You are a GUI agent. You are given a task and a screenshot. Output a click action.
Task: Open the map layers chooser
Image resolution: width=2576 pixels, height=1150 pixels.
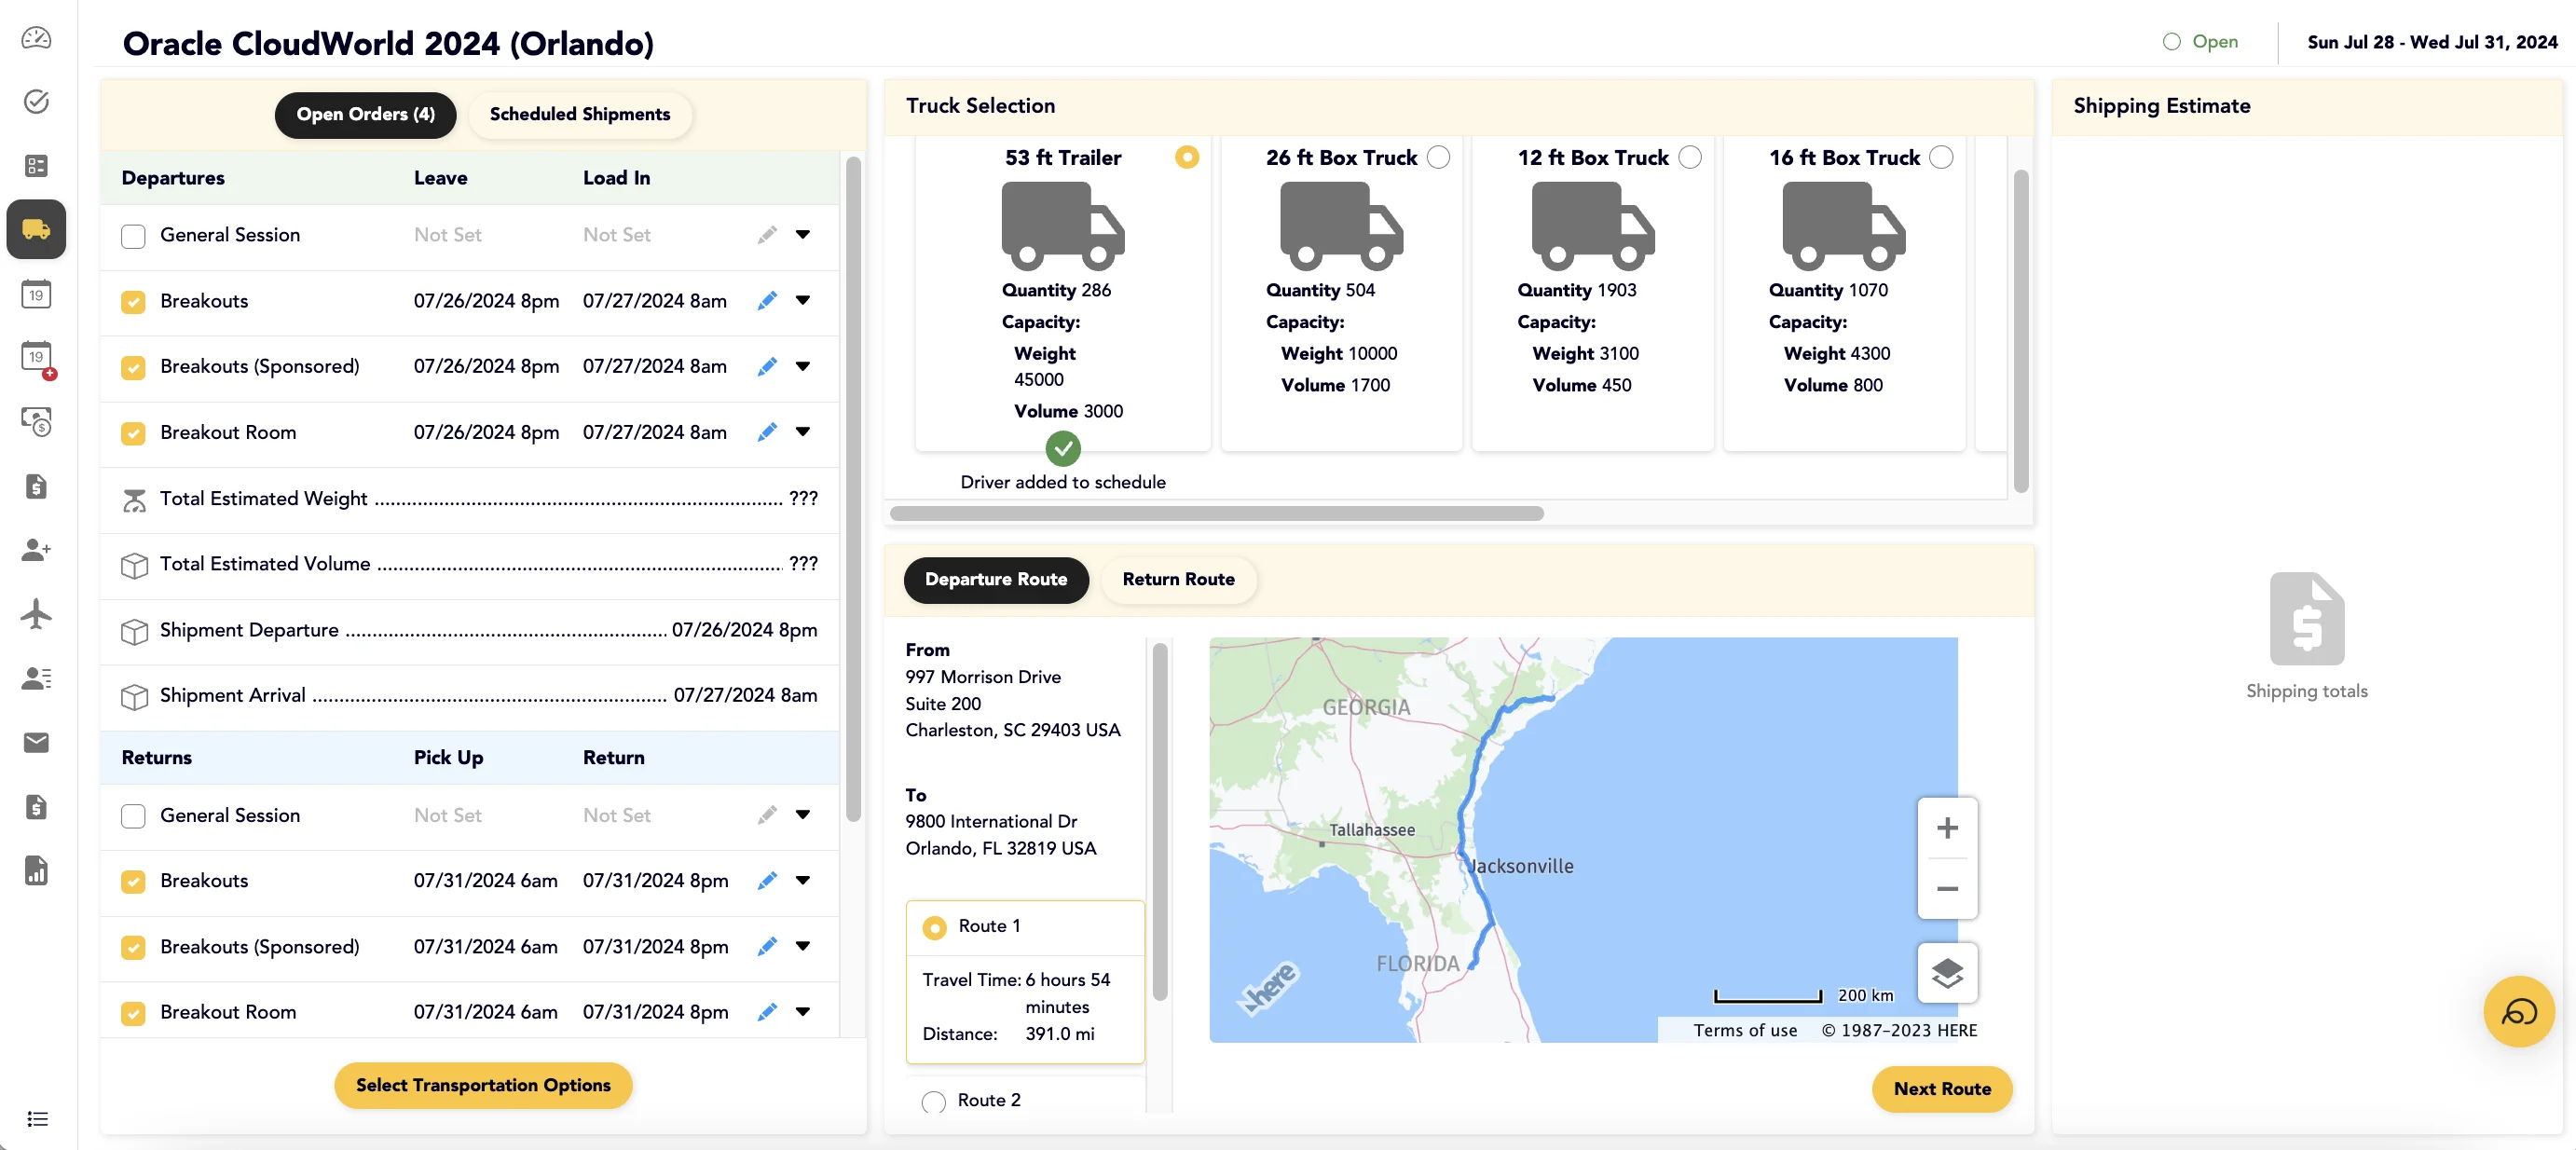tap(1947, 973)
